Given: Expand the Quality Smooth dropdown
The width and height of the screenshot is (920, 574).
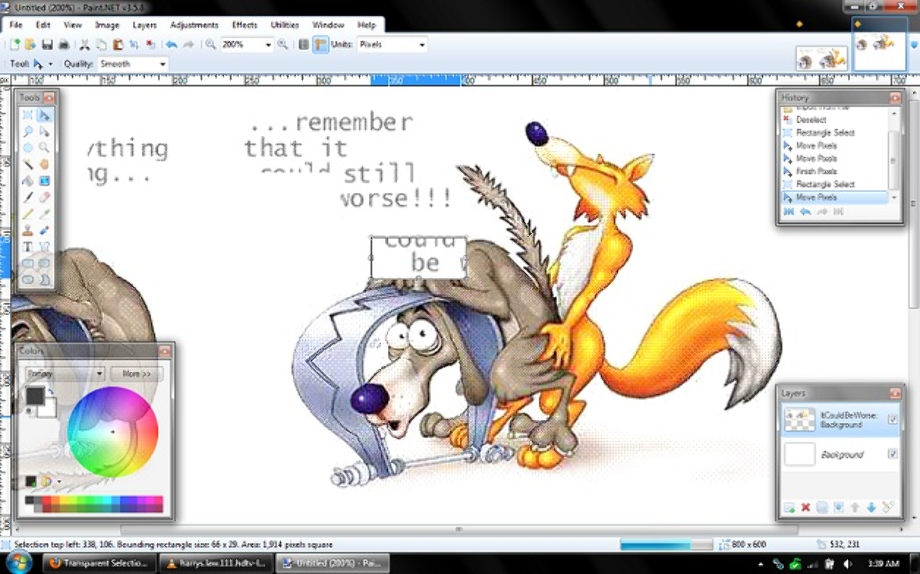Looking at the screenshot, I should (161, 64).
